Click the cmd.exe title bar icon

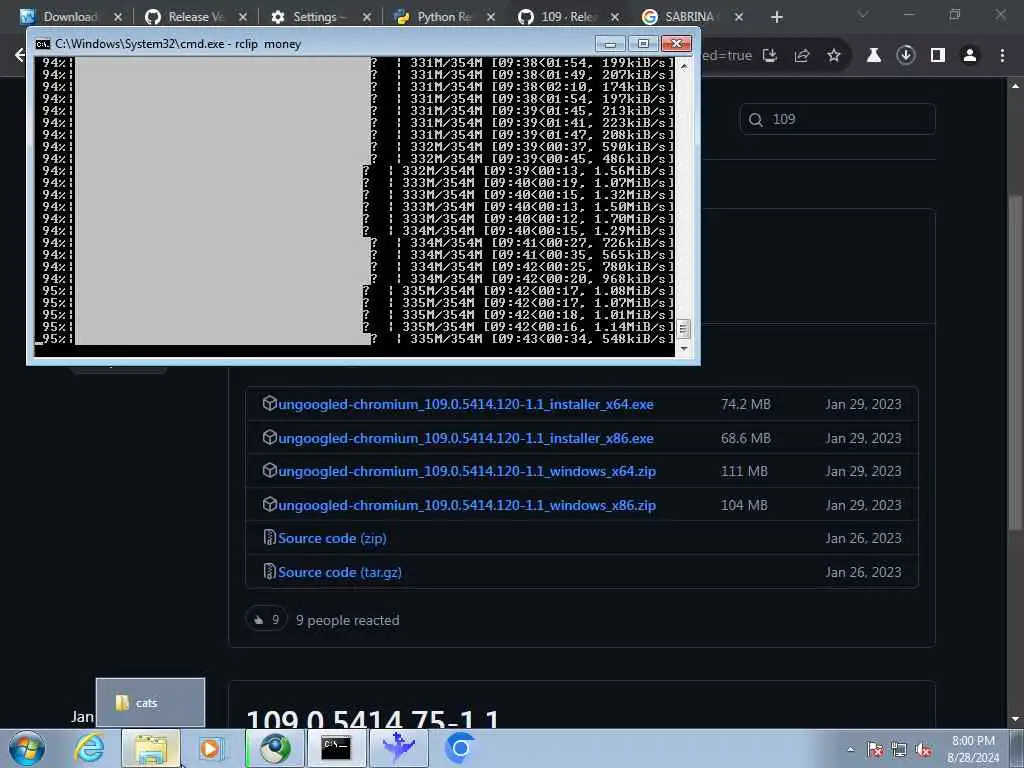42,44
